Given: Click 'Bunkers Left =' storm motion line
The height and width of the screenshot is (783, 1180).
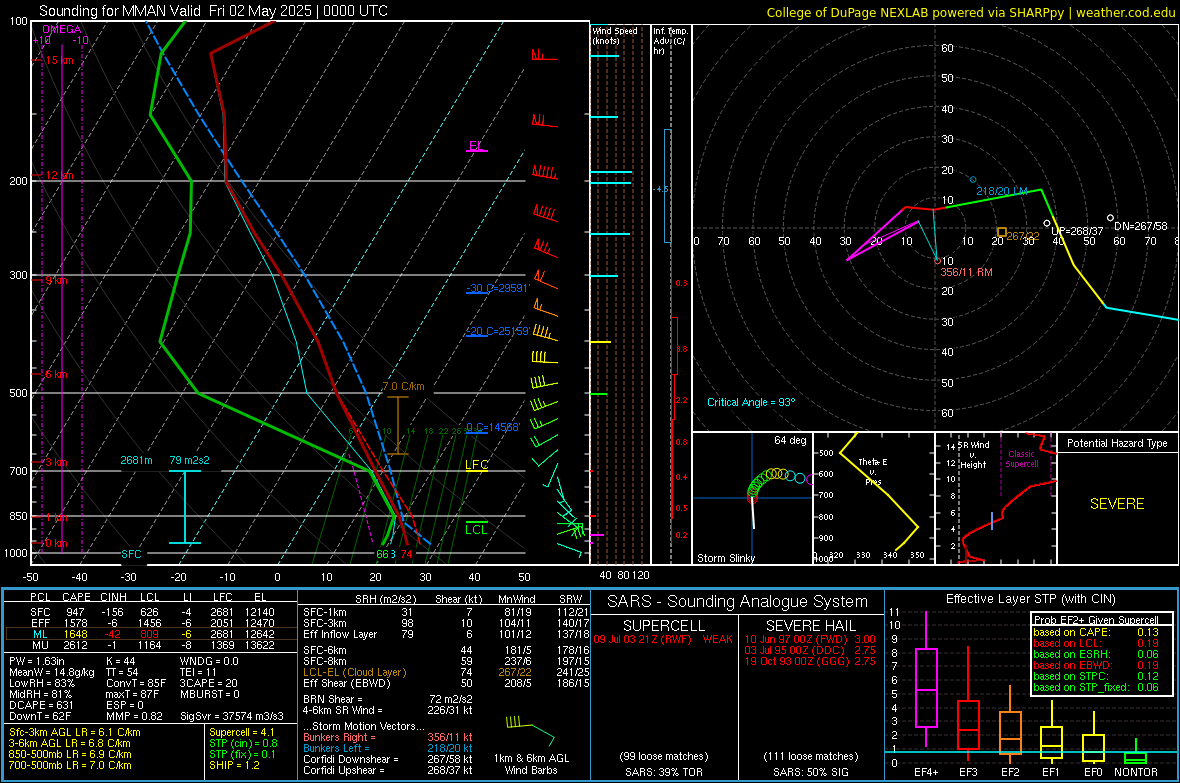Looking at the screenshot, I should pyautogui.click(x=388, y=748).
